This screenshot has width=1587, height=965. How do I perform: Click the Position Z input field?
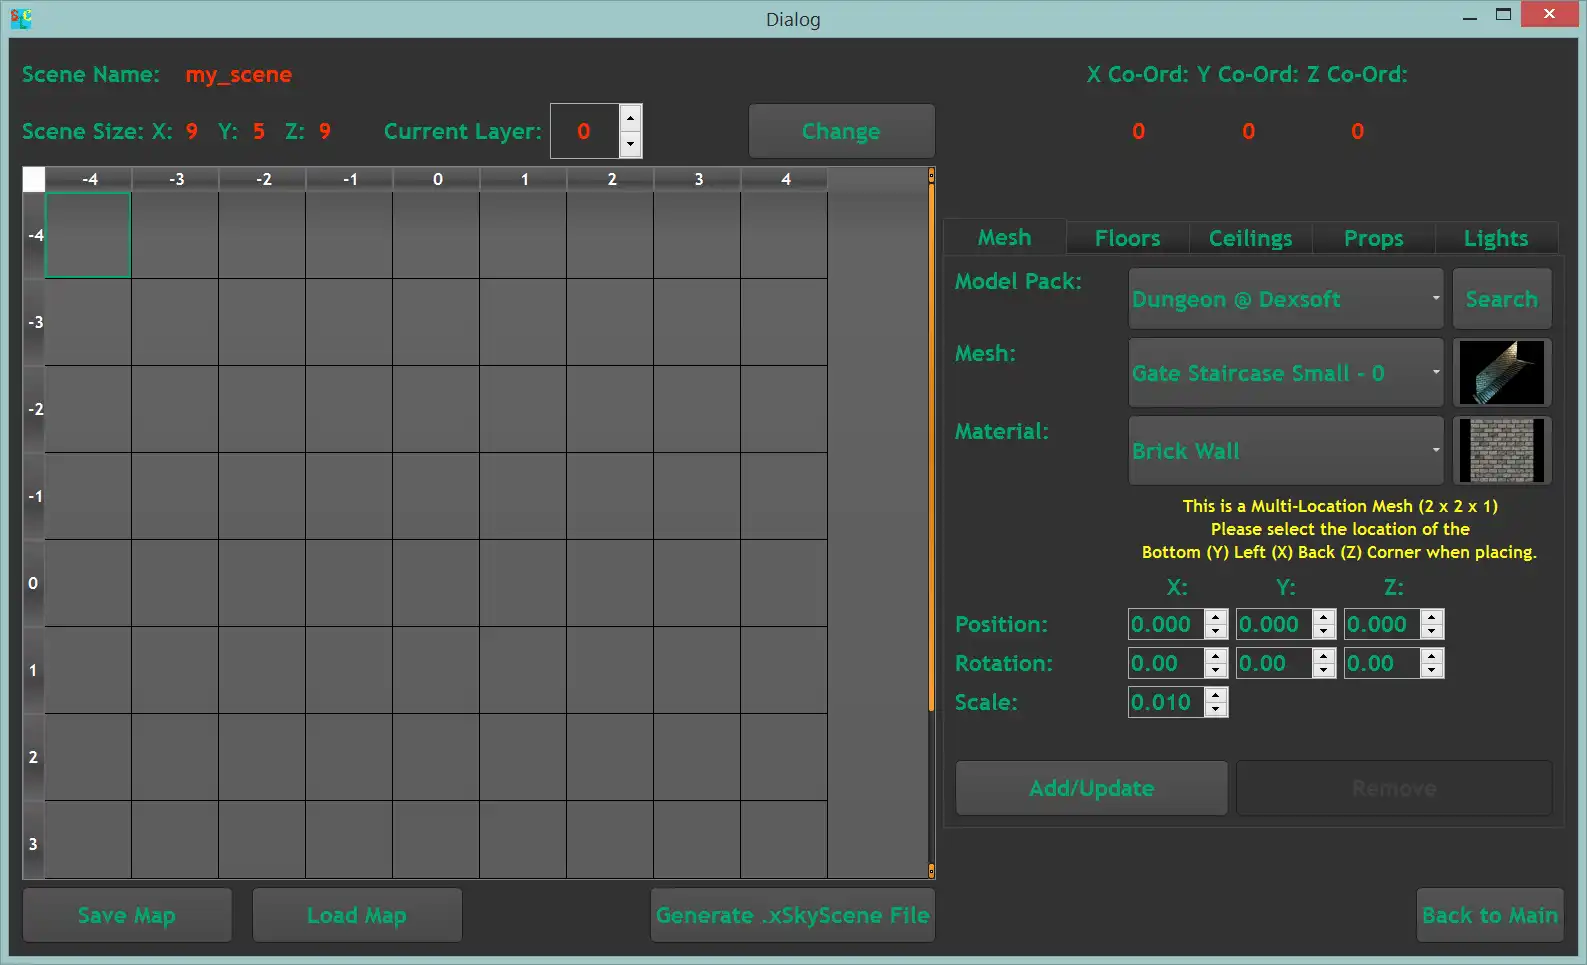point(1382,624)
